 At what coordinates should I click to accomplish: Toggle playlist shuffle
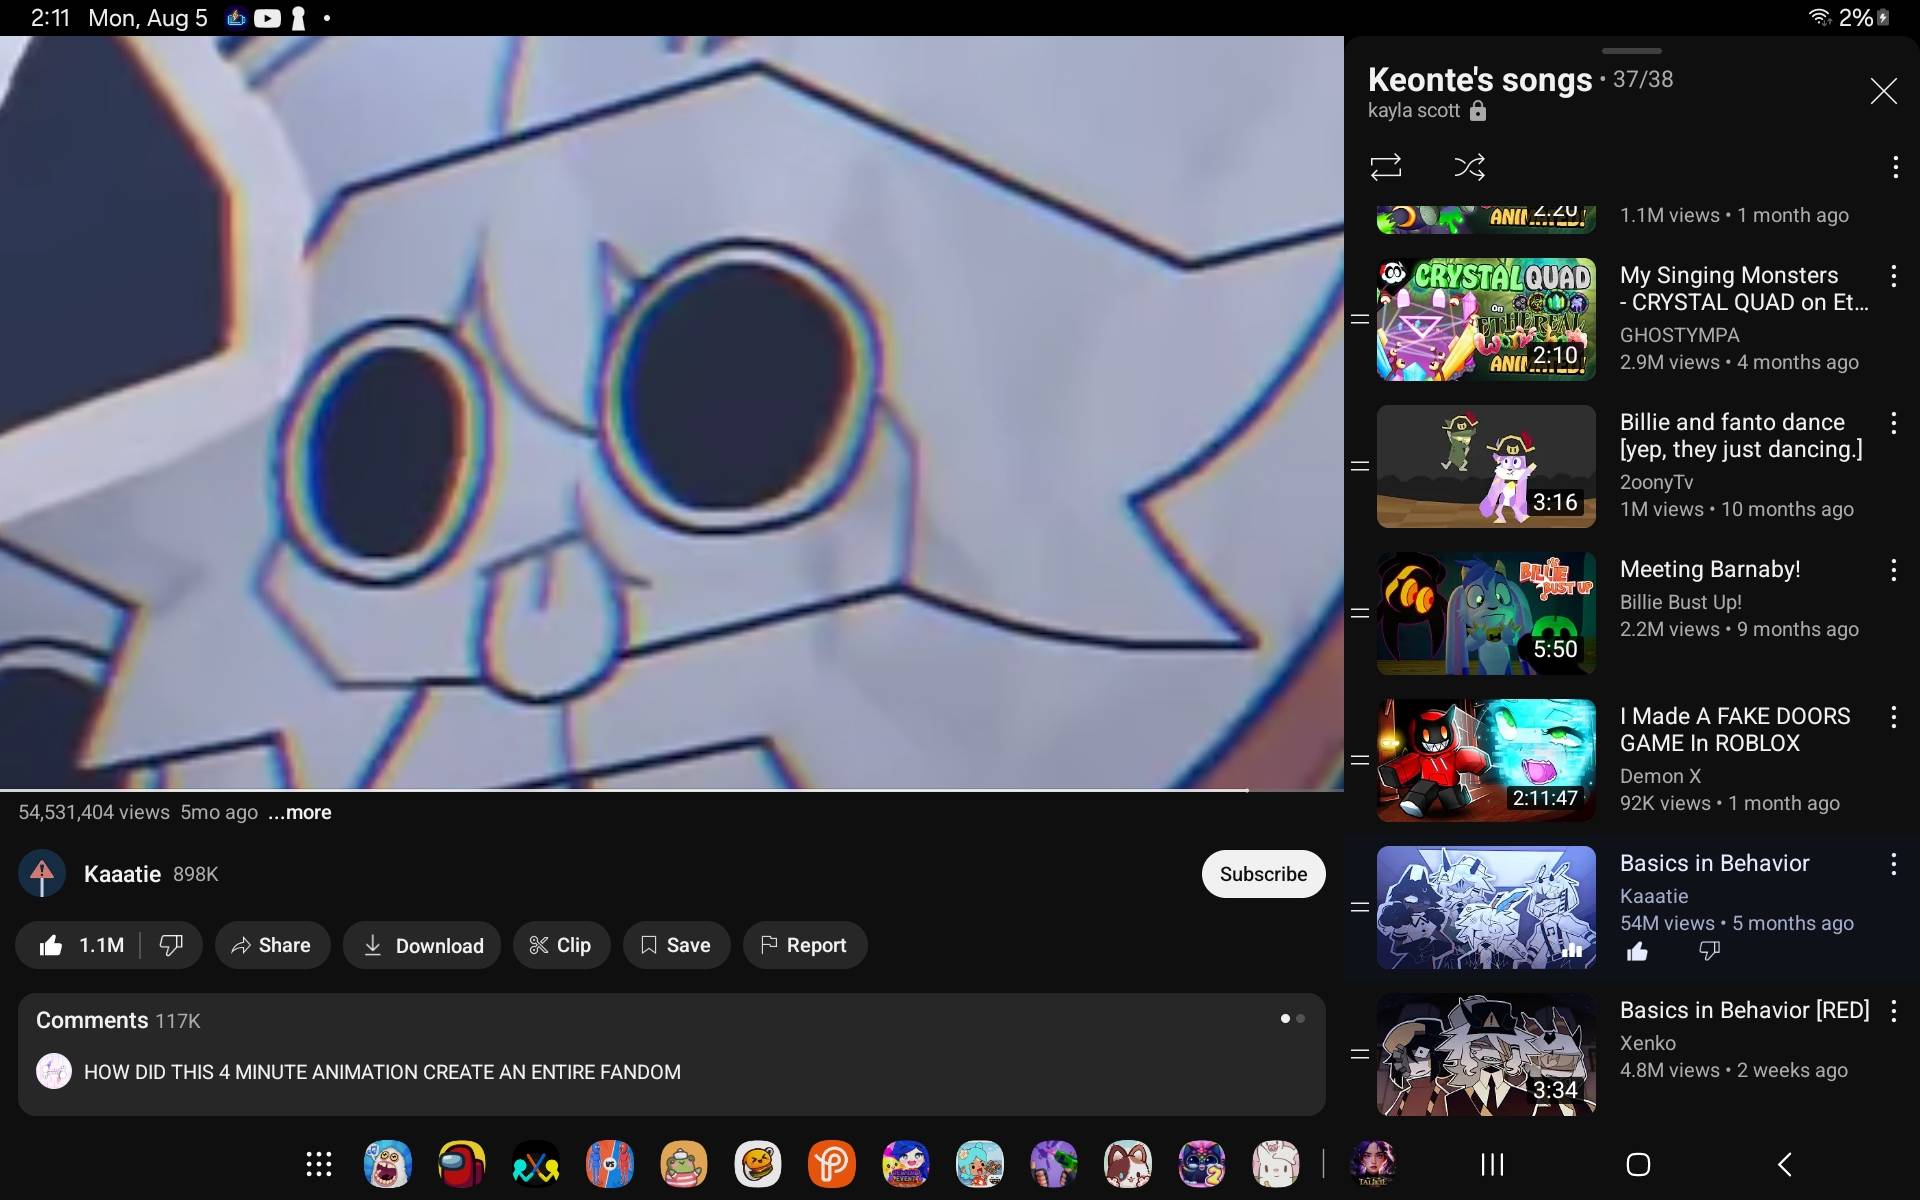[x=1469, y=167]
